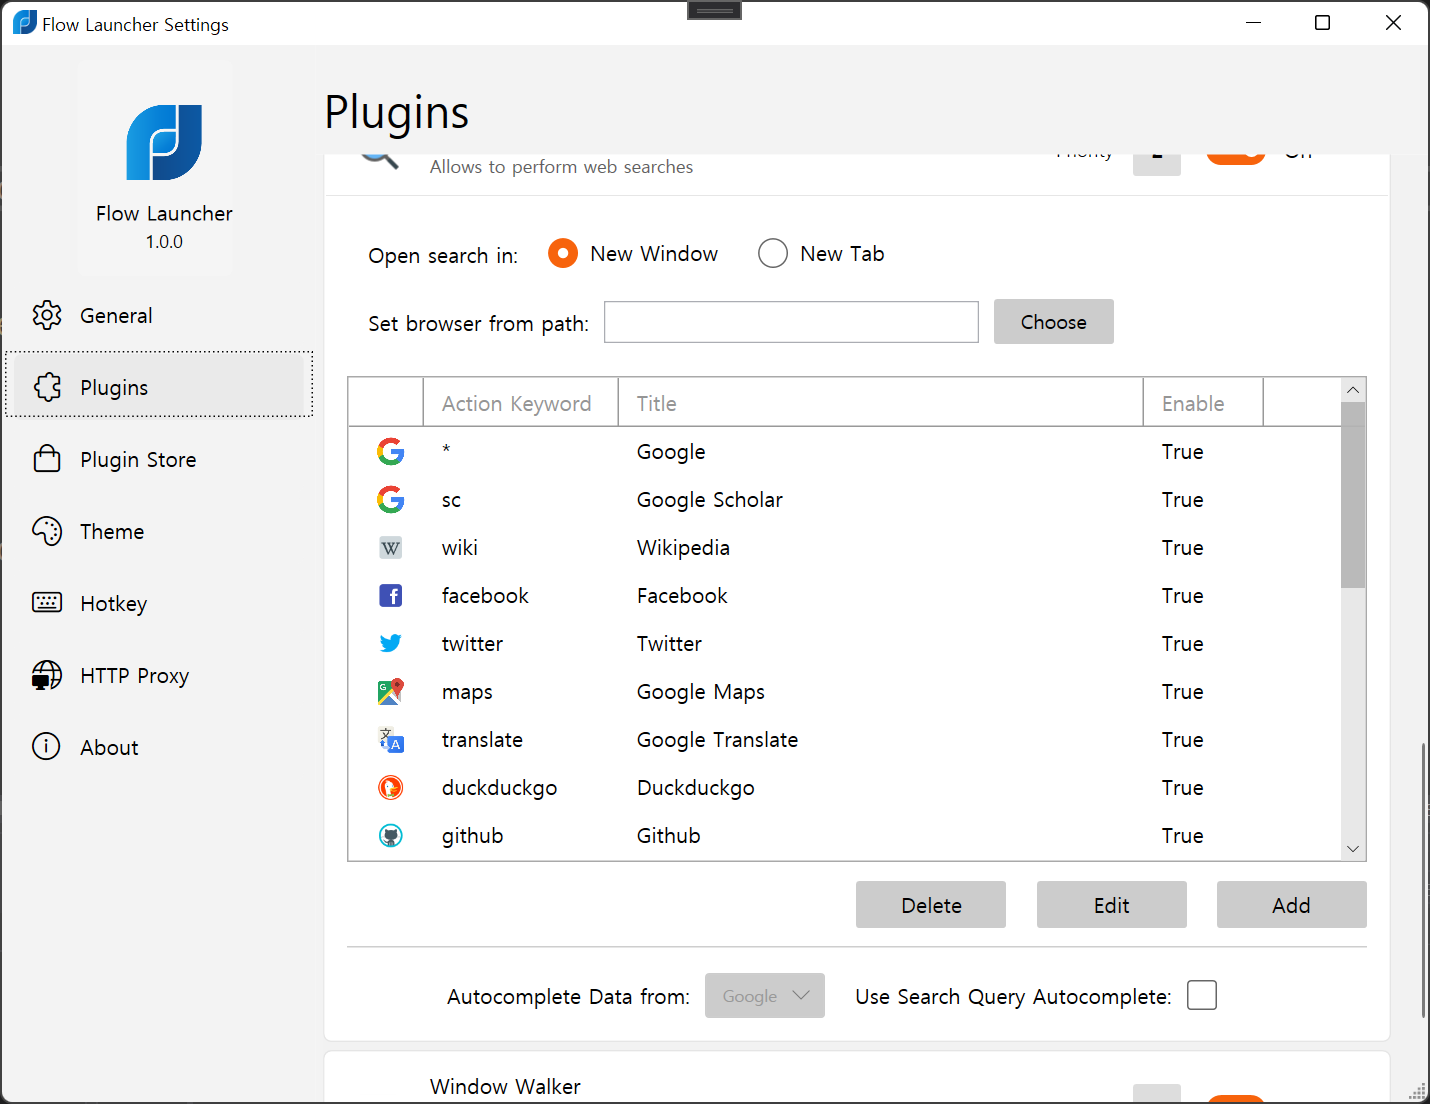Click the Enable column header
This screenshot has width=1430, height=1104.
click(x=1203, y=403)
